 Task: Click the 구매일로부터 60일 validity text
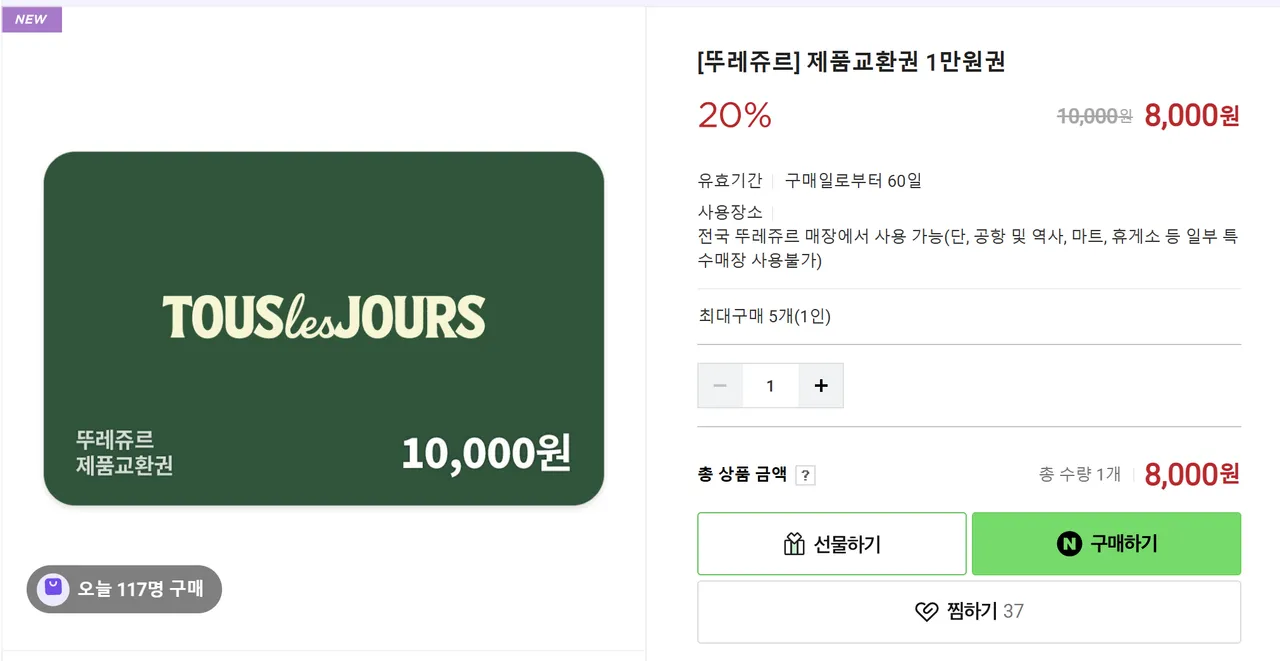tap(853, 181)
